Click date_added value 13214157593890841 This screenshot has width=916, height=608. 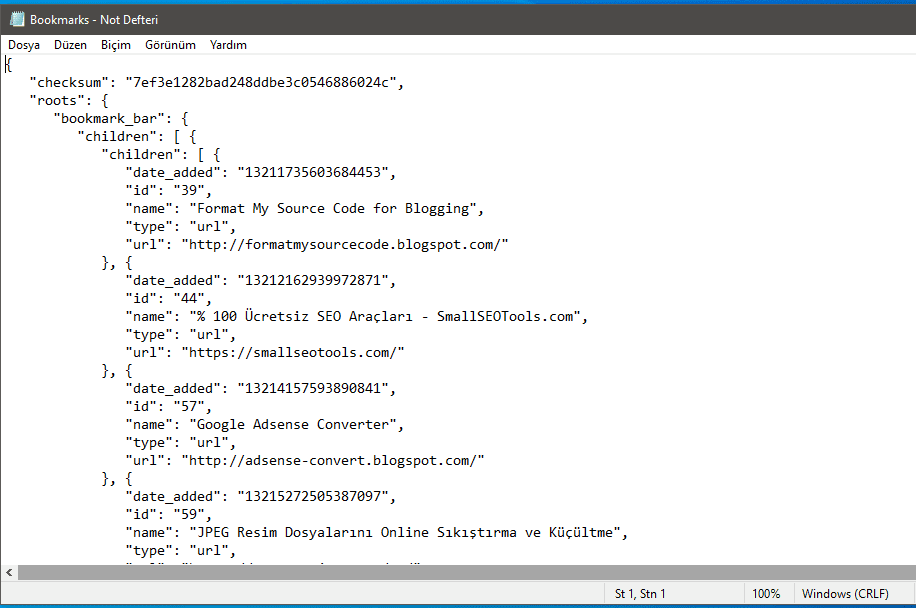tap(313, 388)
